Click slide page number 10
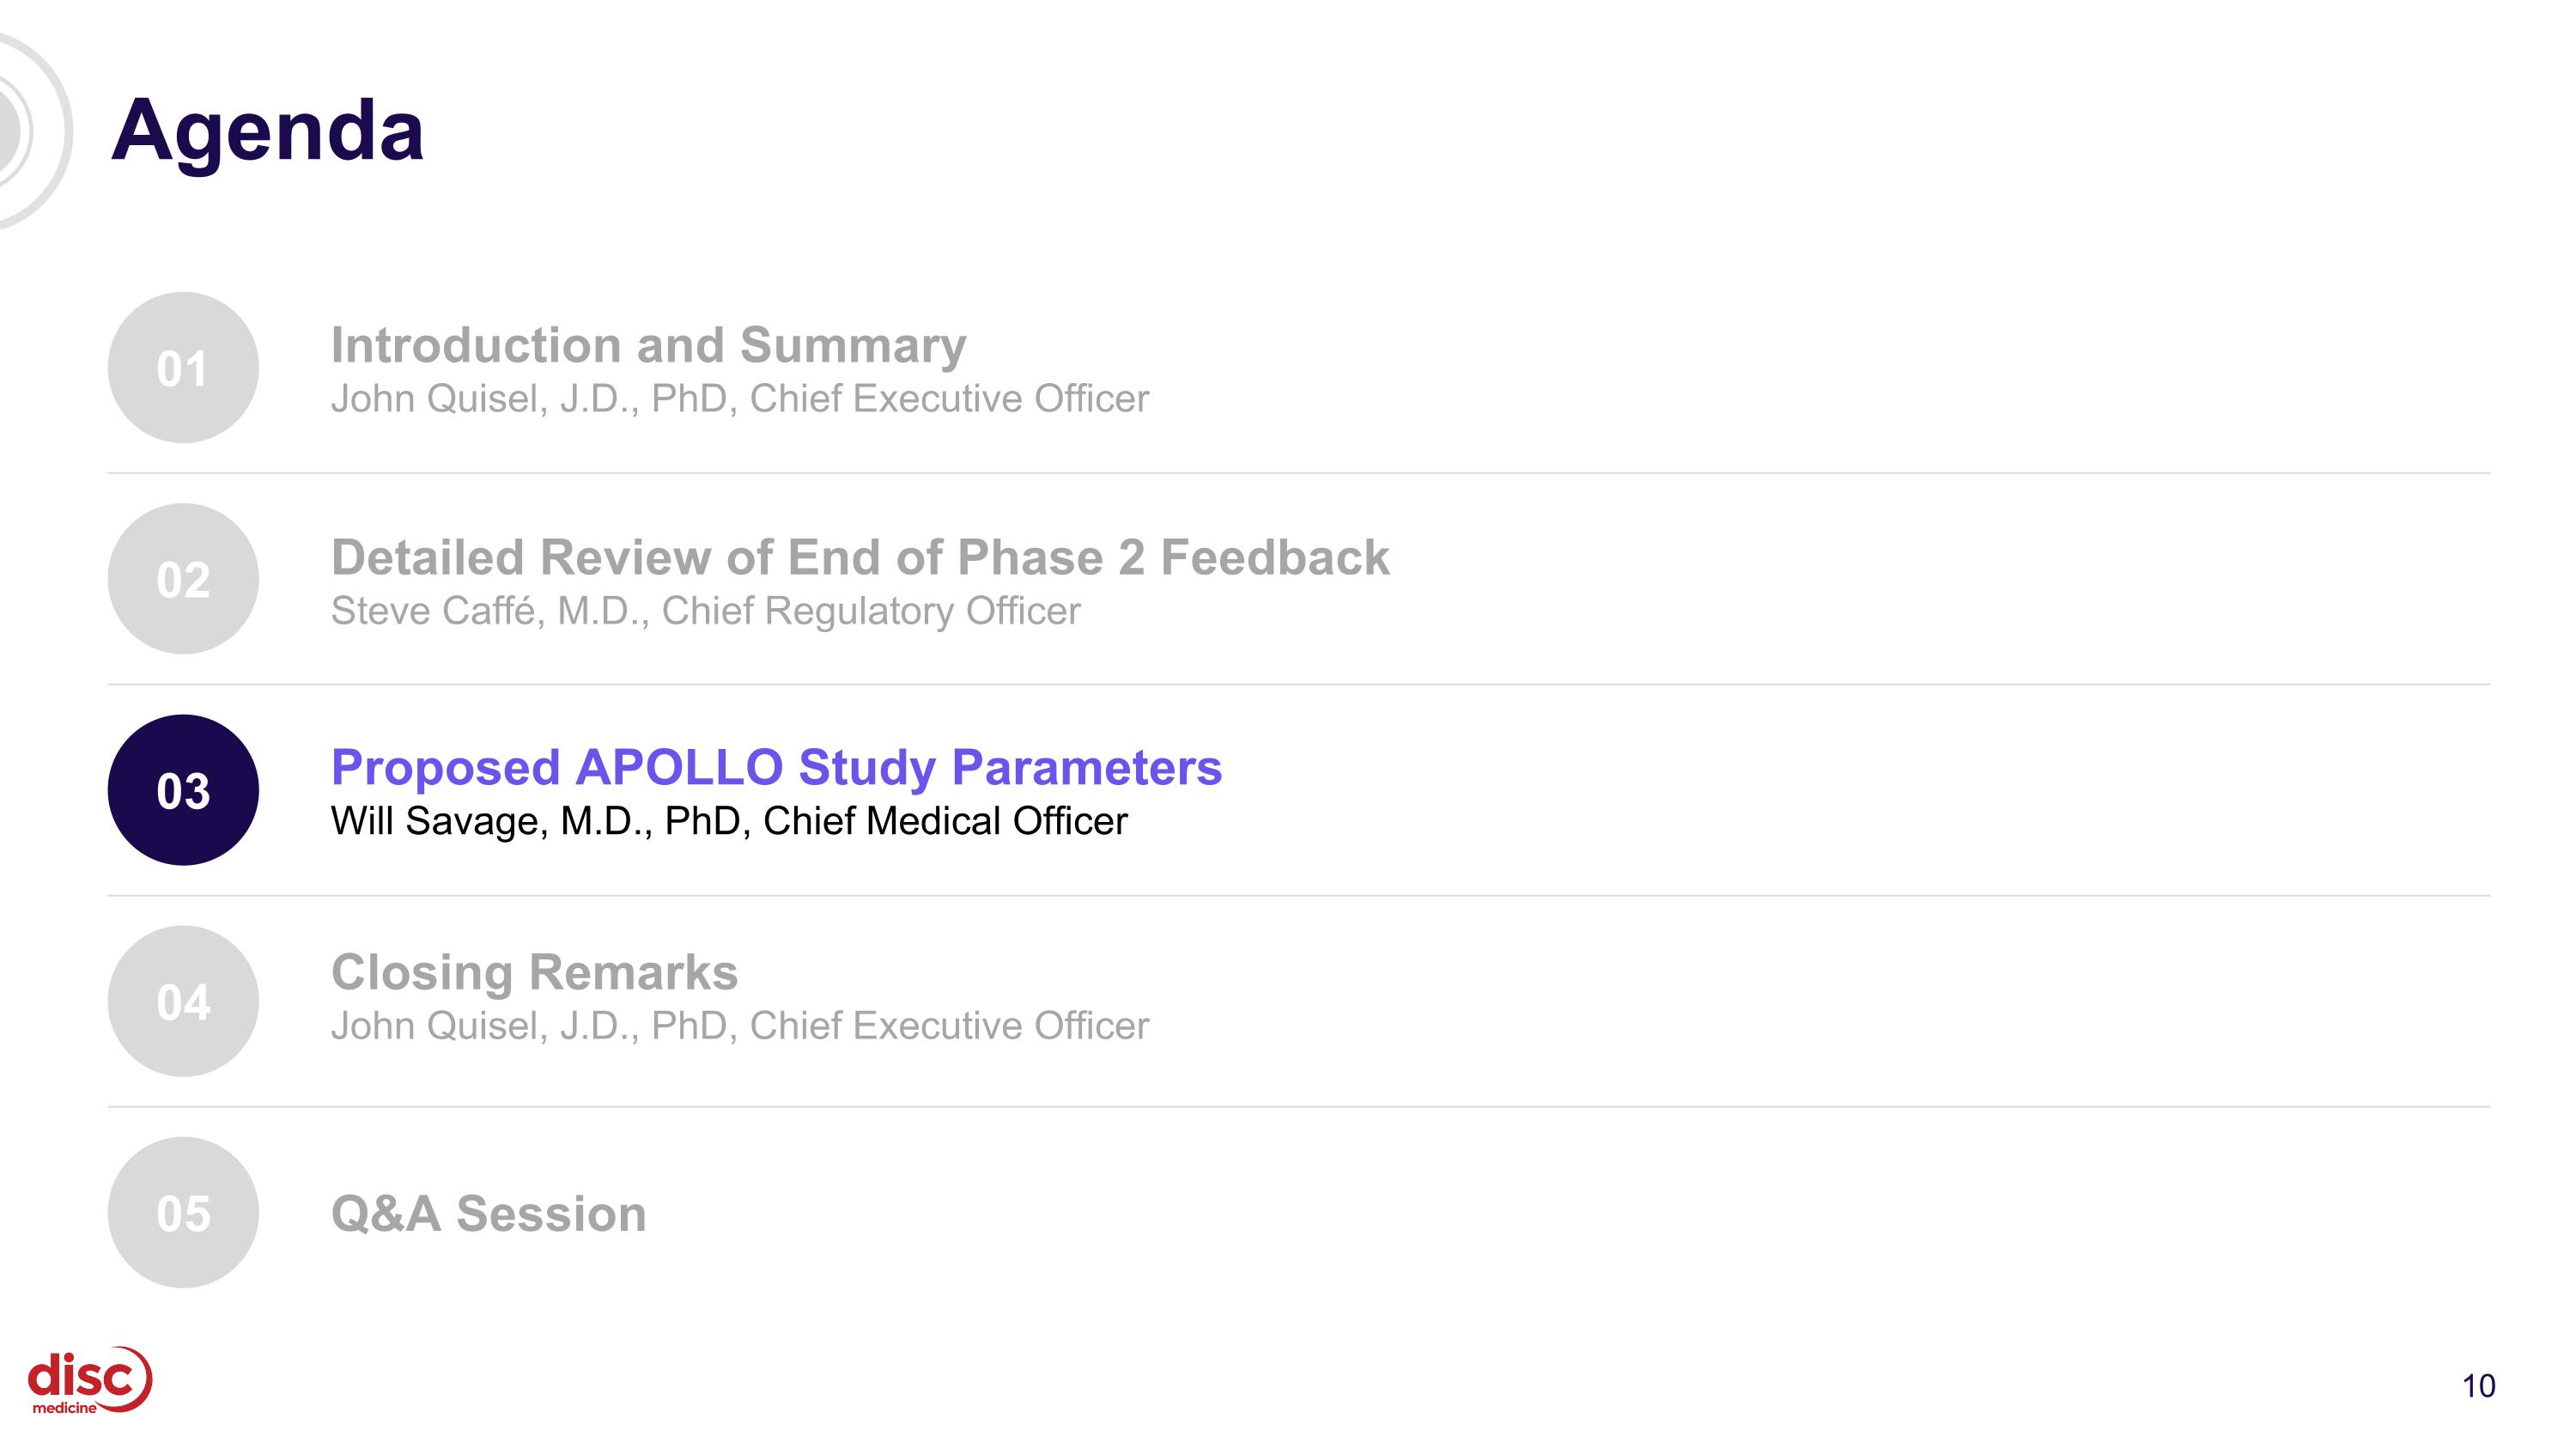Screen dimensions: 2576x1449 click(x=2479, y=1386)
